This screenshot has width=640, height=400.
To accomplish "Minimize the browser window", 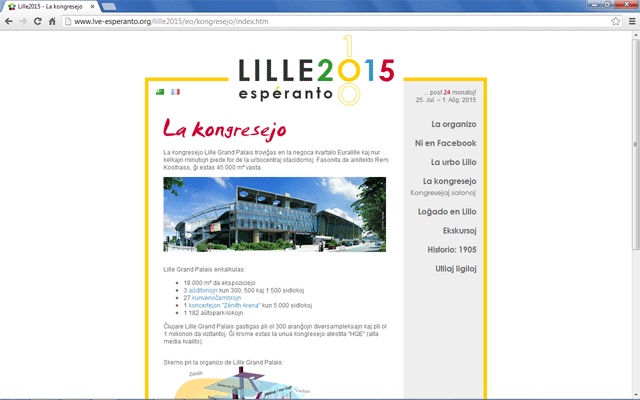I will pyautogui.click(x=594, y=4).
